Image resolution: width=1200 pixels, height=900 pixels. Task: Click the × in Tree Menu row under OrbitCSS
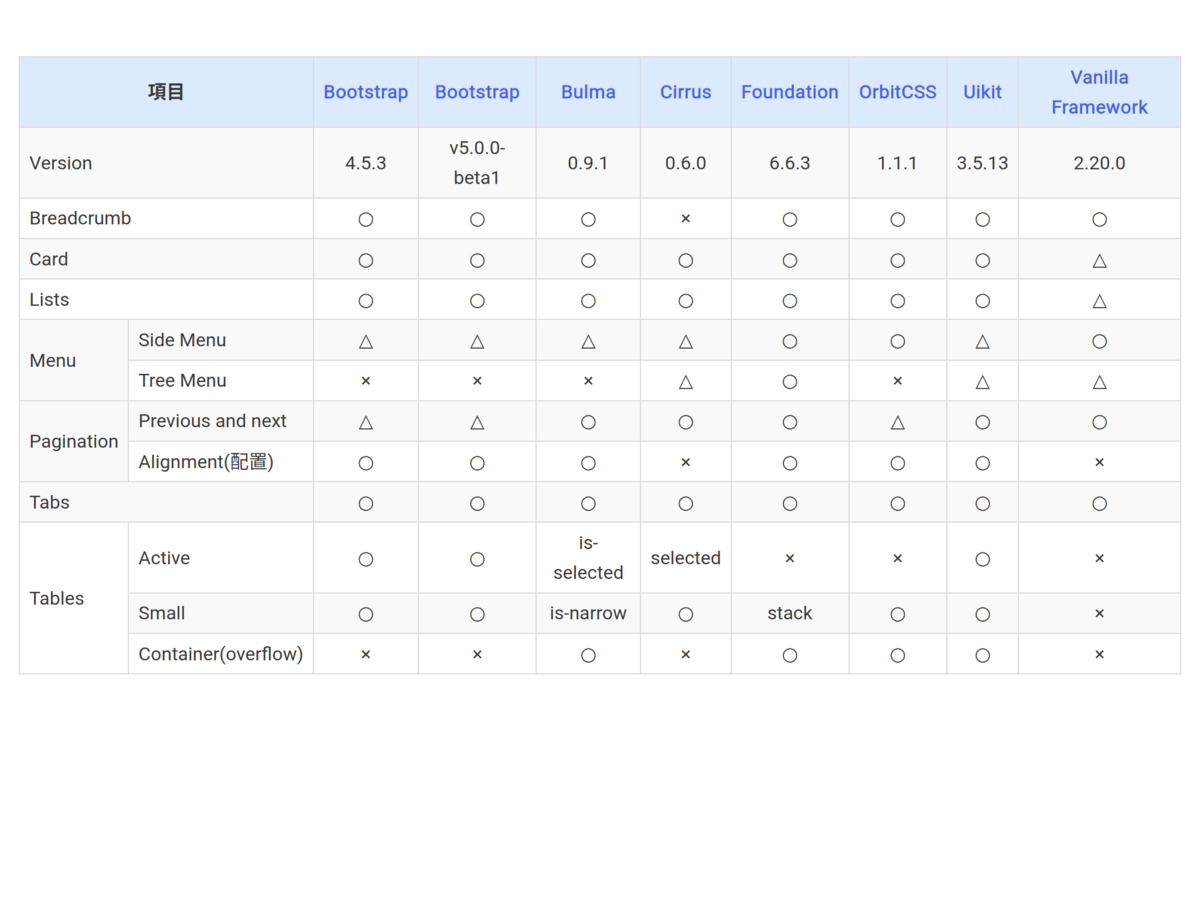(x=898, y=381)
